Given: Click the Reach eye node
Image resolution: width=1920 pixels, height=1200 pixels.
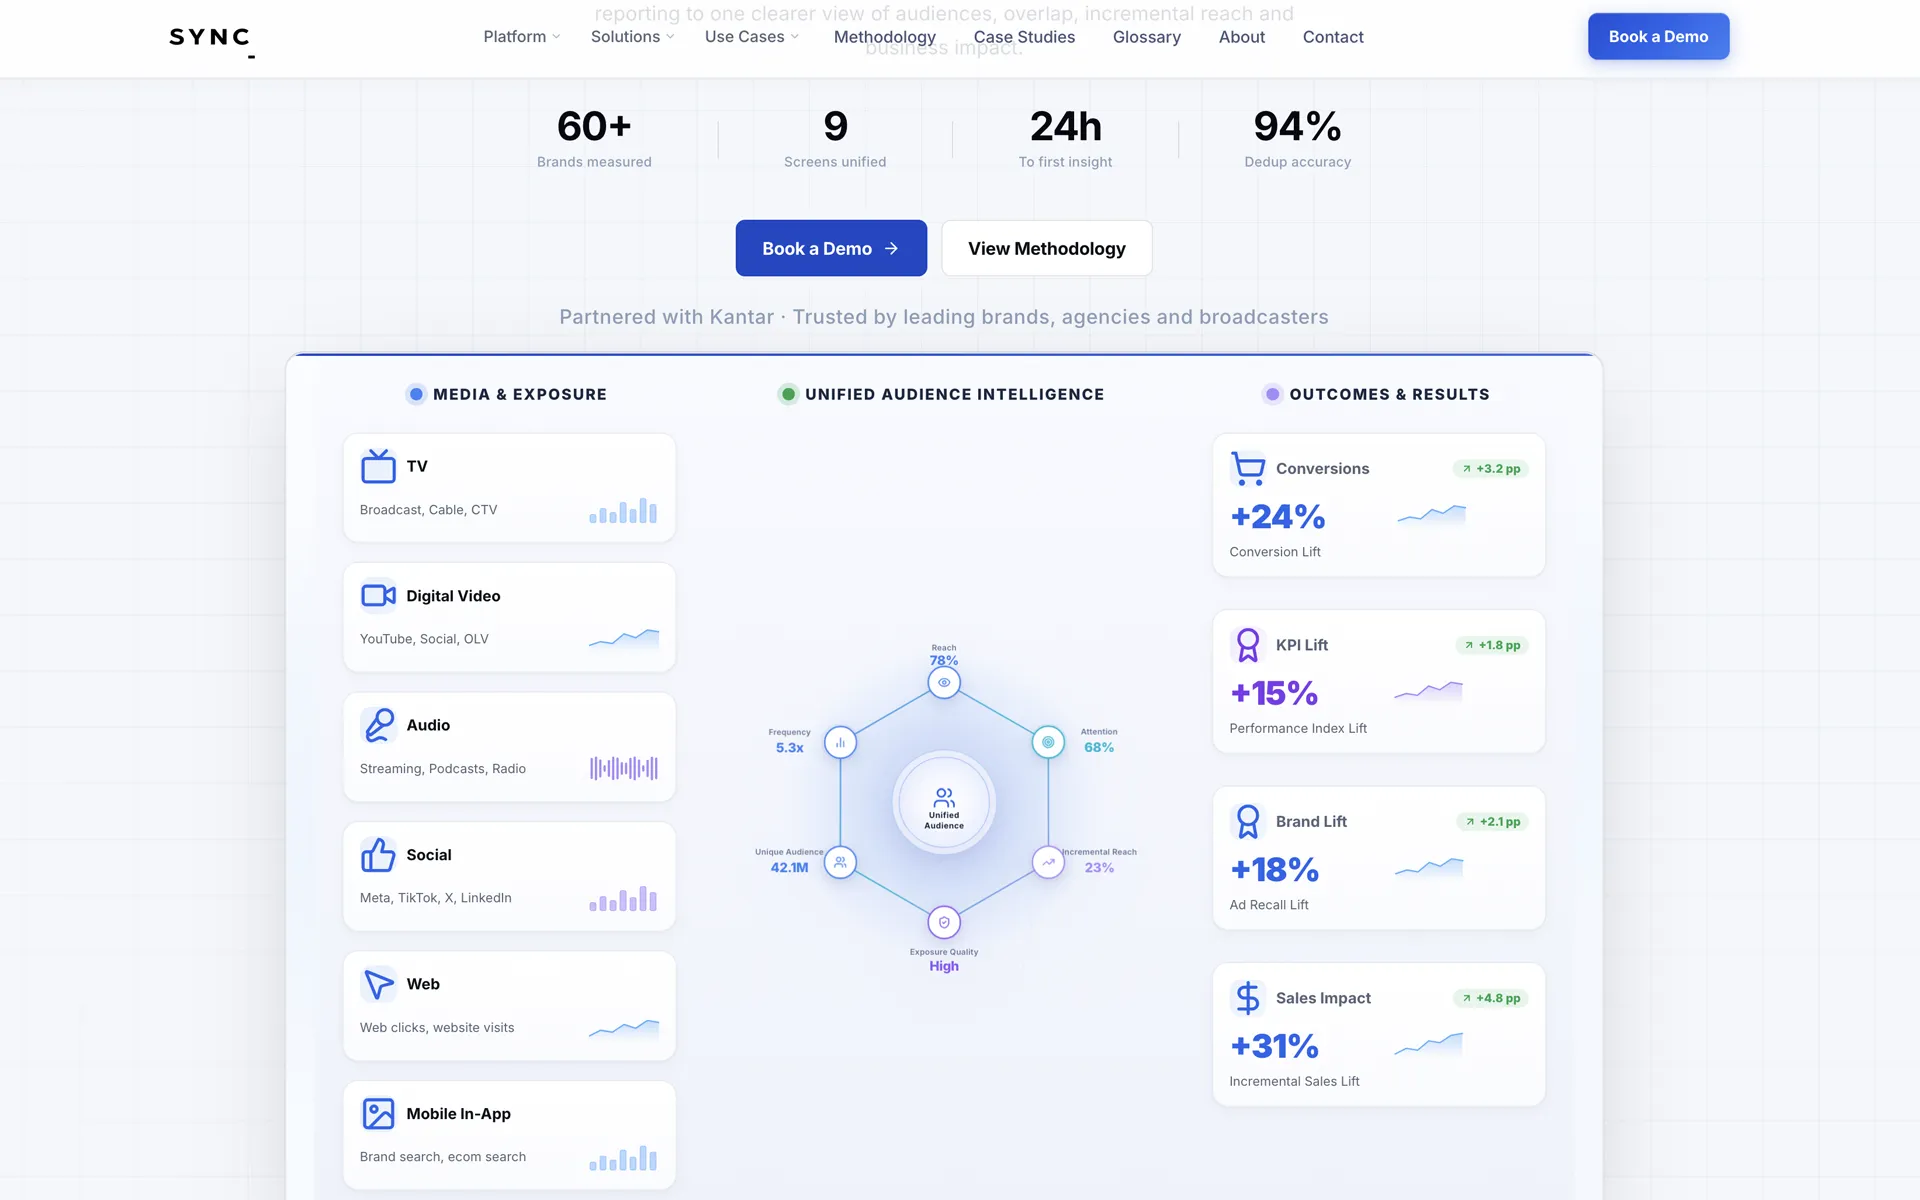Looking at the screenshot, I should 944,683.
